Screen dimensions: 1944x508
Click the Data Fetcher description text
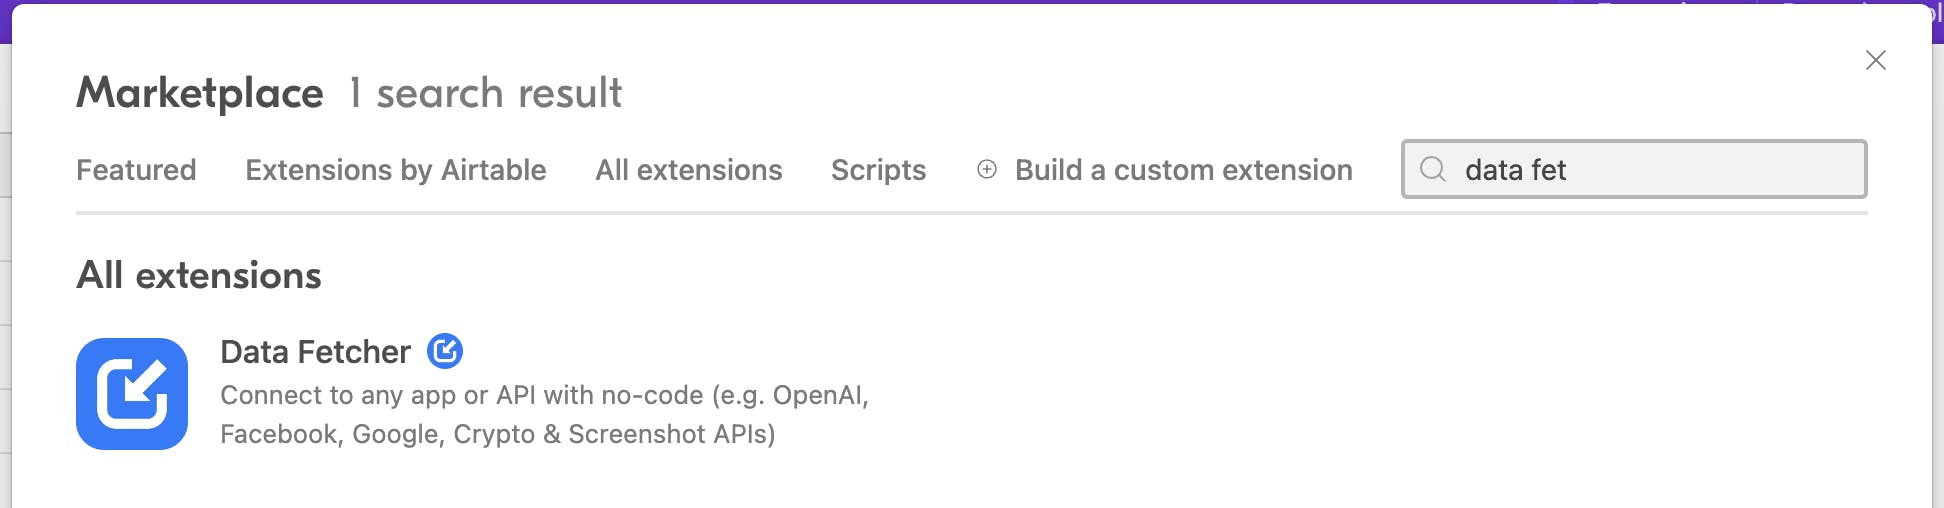(545, 414)
